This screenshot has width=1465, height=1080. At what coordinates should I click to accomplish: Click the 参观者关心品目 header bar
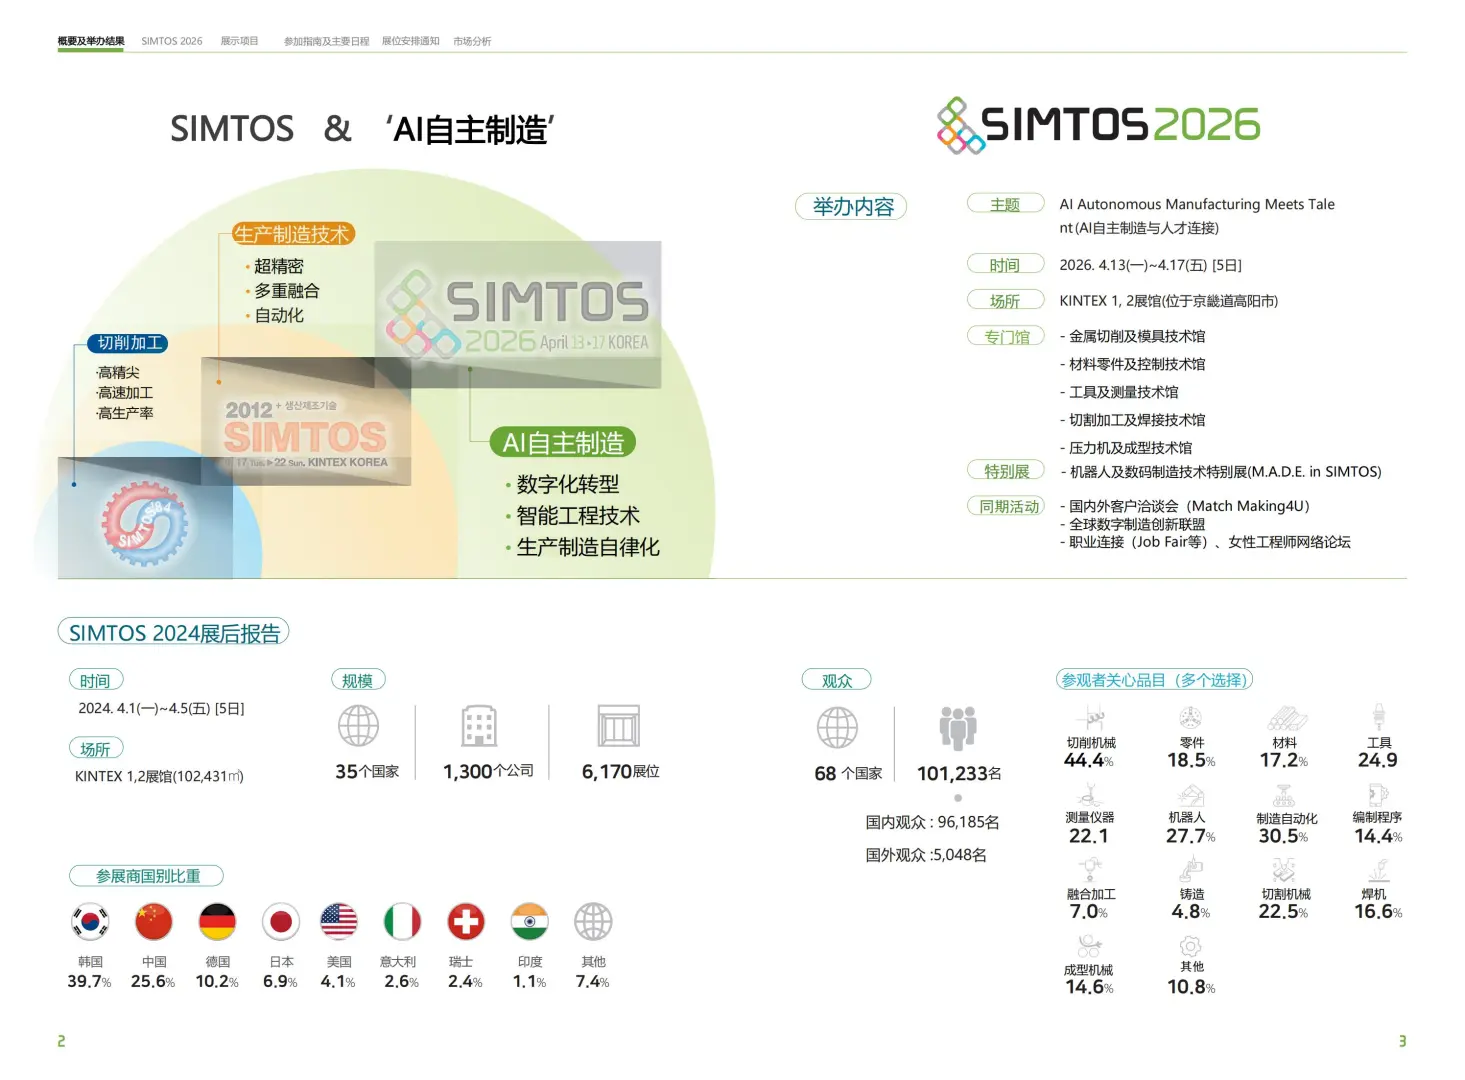1154,679
